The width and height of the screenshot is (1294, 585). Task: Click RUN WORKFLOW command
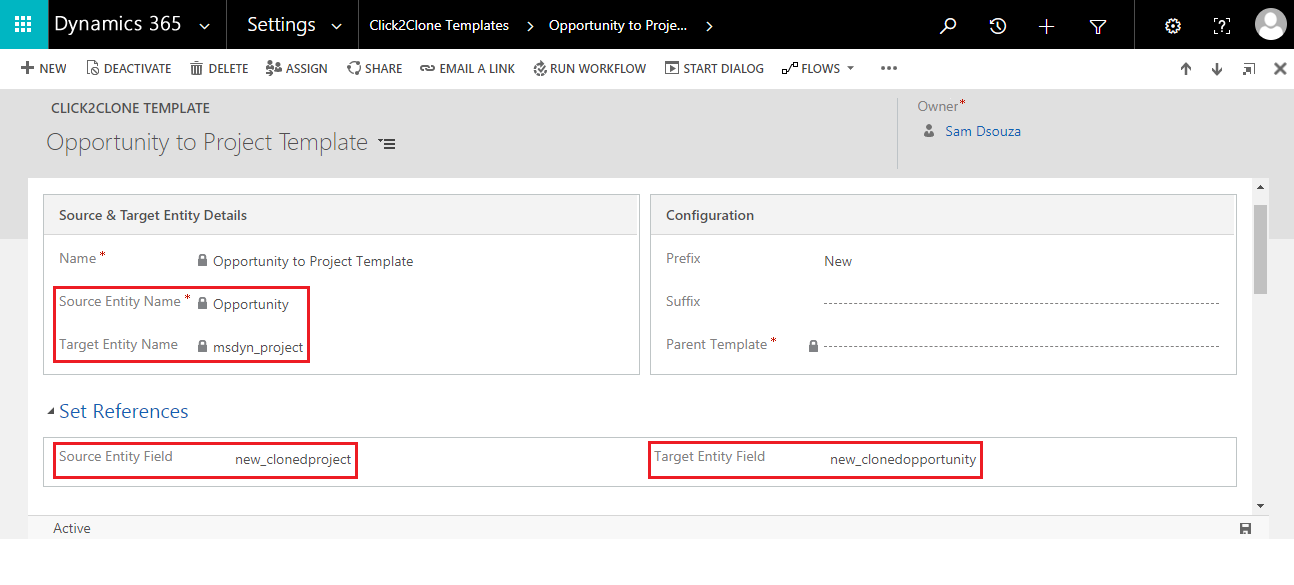(x=590, y=69)
